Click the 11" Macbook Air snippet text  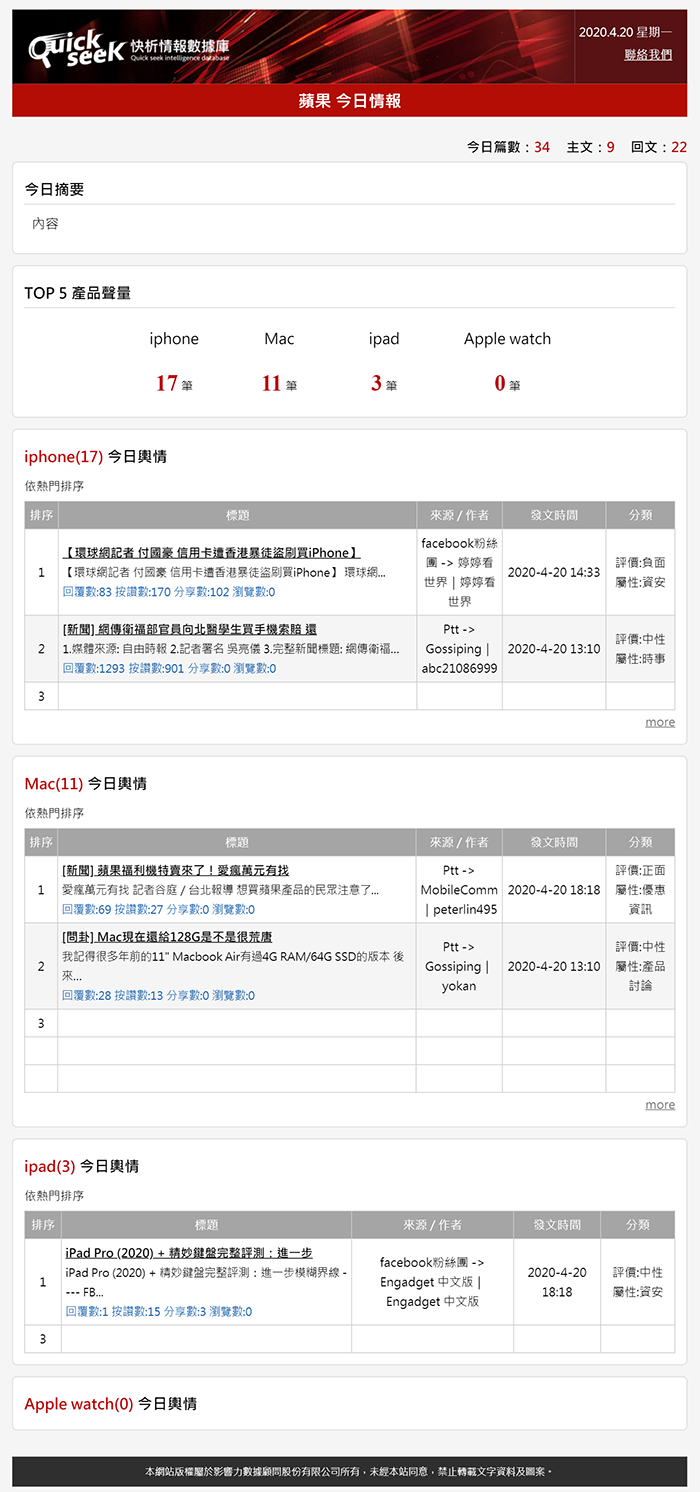(233, 966)
